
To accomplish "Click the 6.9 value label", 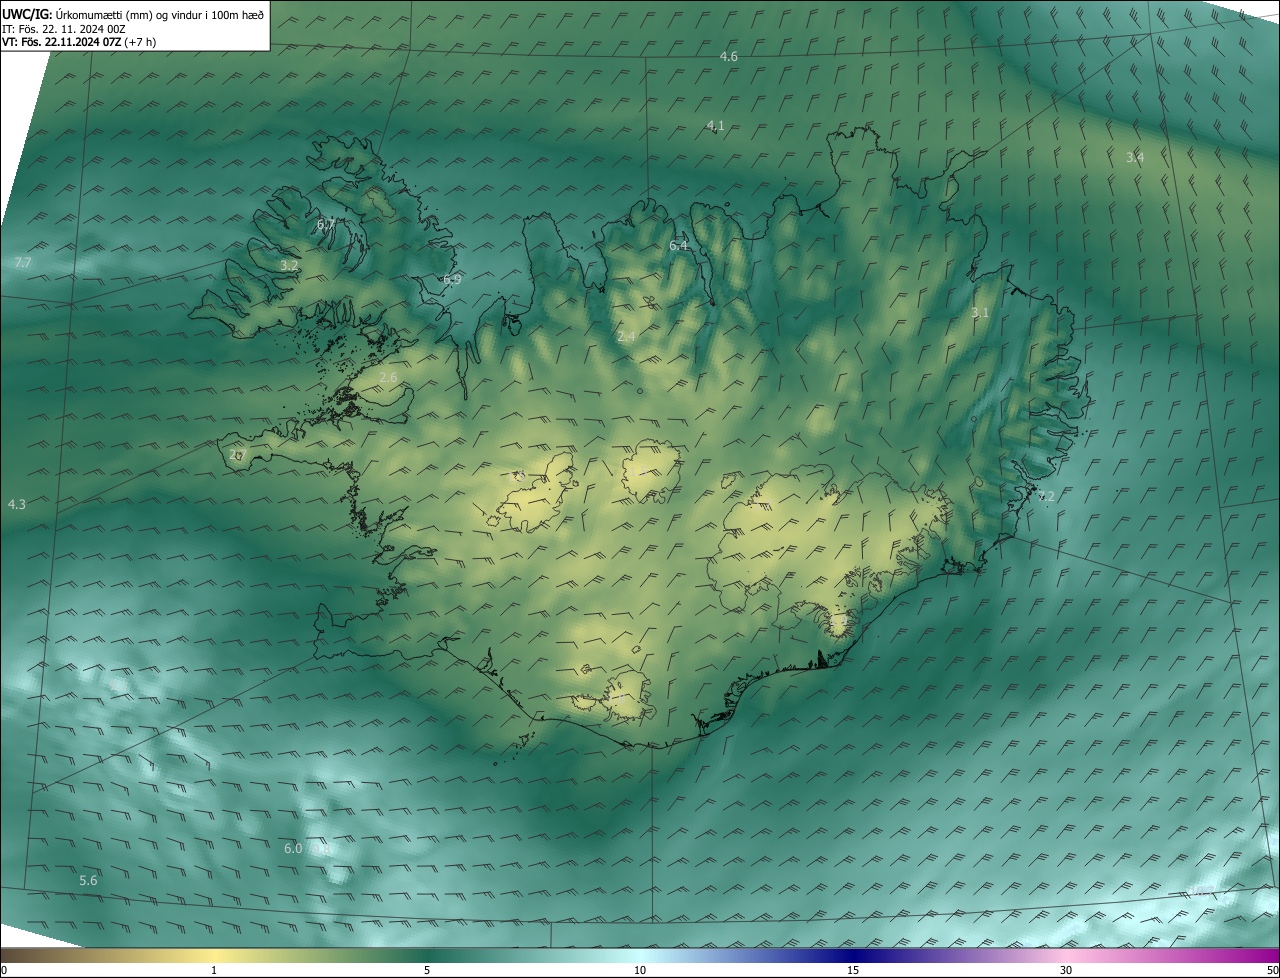I will 452,280.
